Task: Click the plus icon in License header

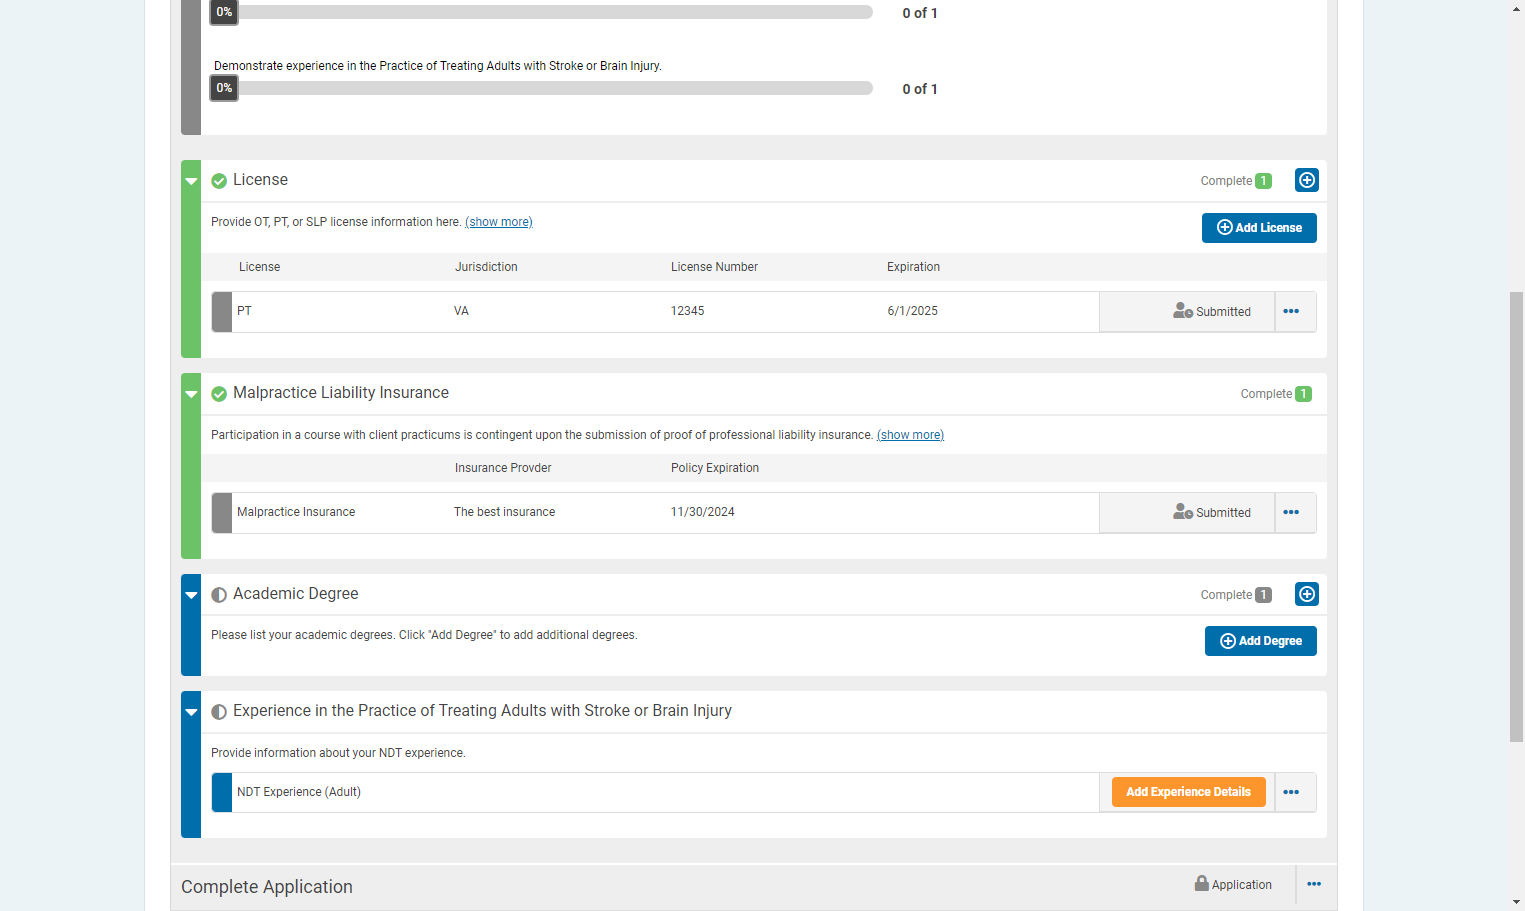Action: [x=1306, y=180]
